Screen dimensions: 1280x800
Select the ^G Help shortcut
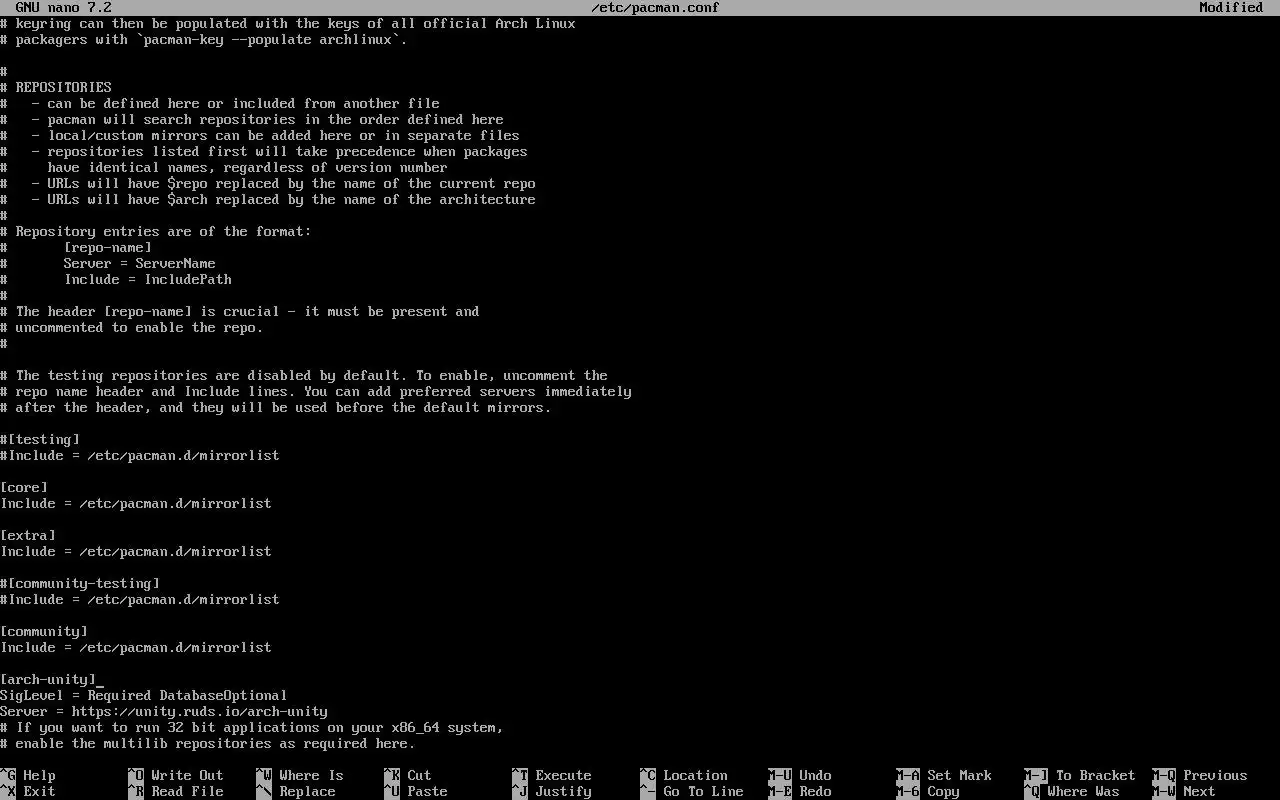point(28,775)
